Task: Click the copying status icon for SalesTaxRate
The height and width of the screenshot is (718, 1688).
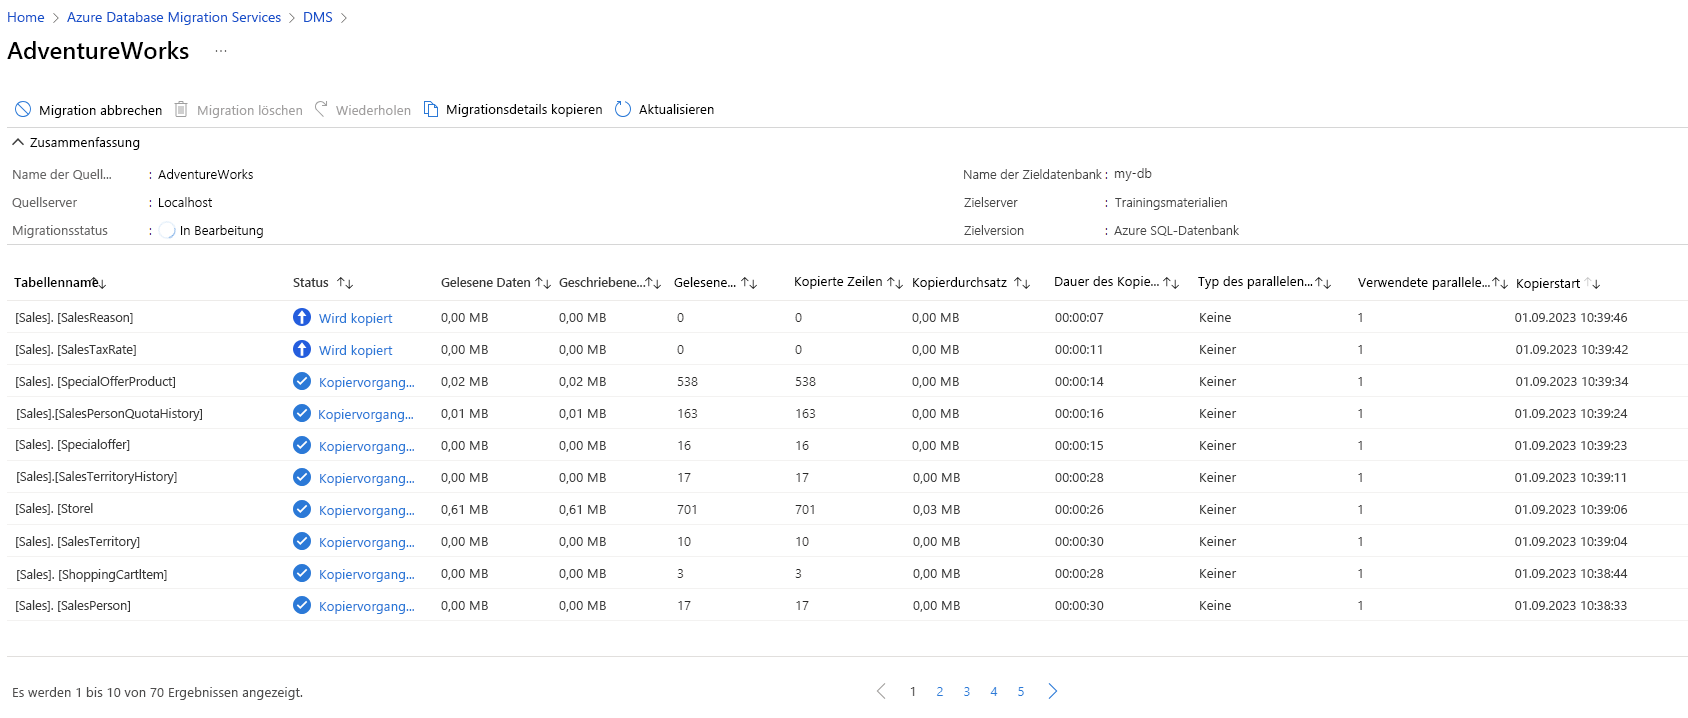Action: (x=302, y=349)
